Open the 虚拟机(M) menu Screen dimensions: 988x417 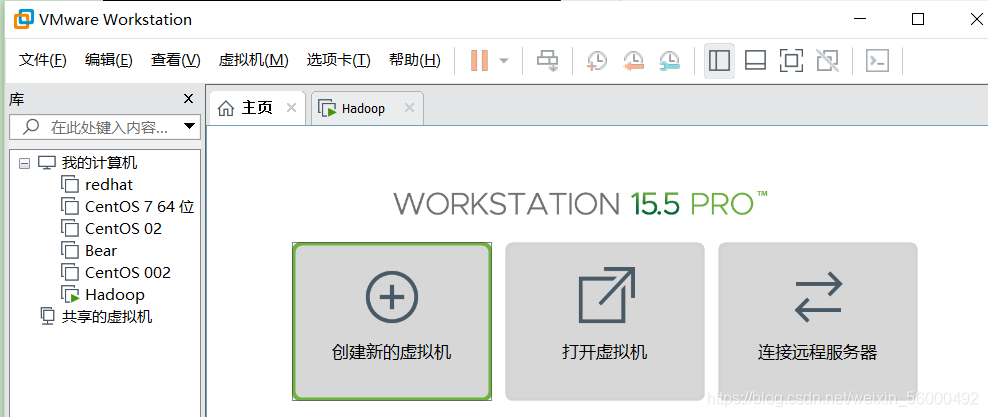pyautogui.click(x=253, y=60)
